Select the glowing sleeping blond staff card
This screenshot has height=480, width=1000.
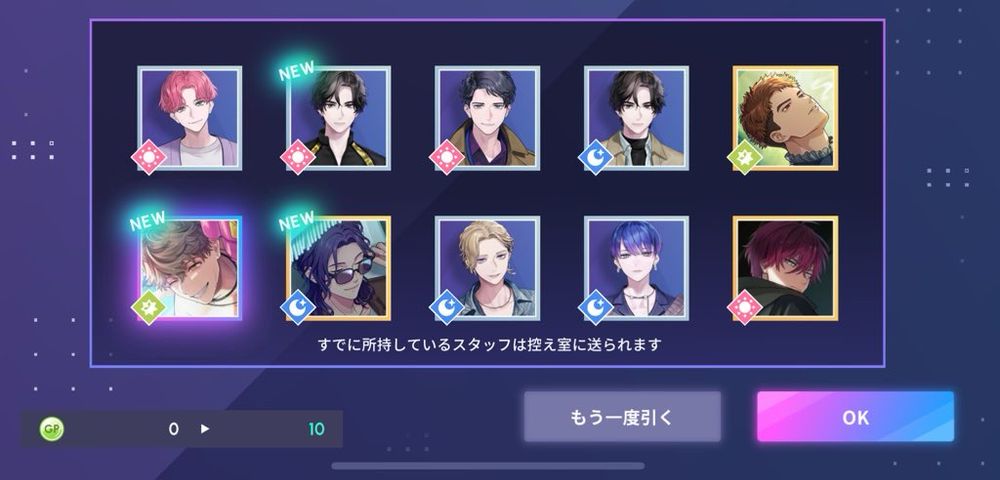(189, 268)
